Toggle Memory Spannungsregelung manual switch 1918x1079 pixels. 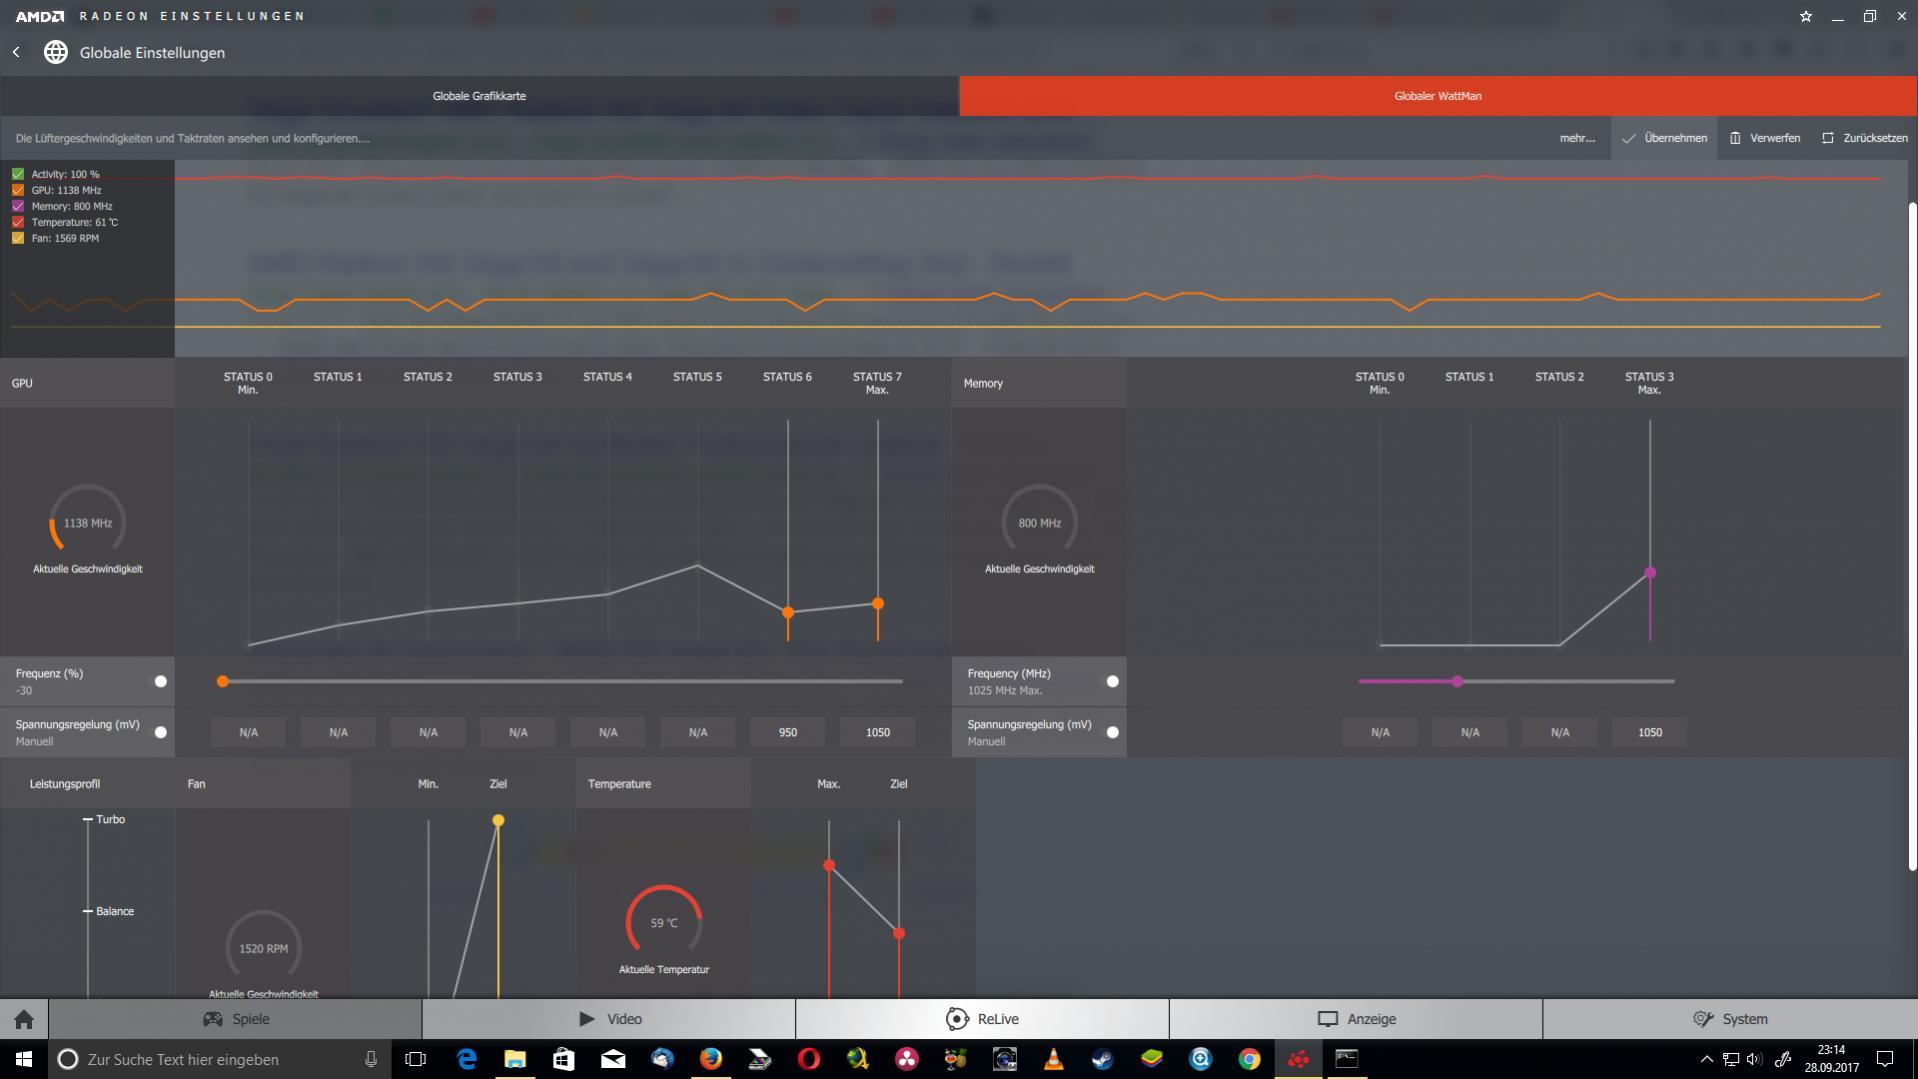1112,732
